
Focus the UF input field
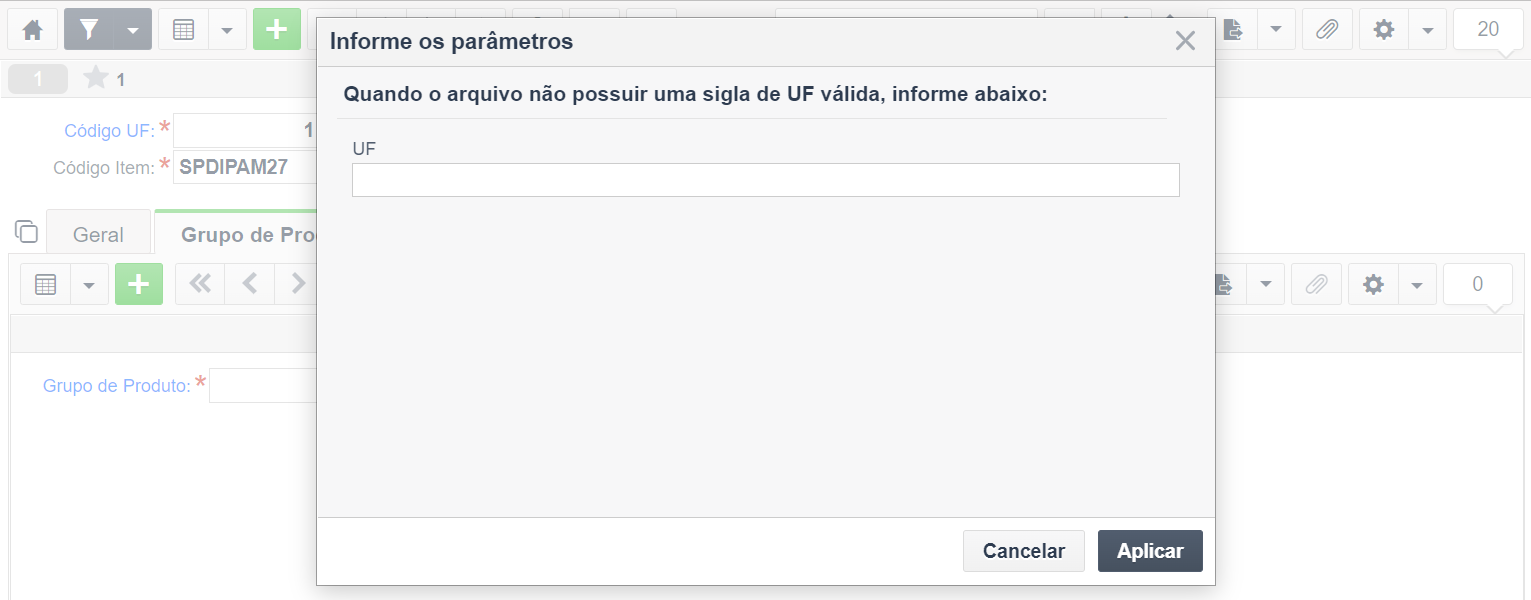[x=766, y=180]
